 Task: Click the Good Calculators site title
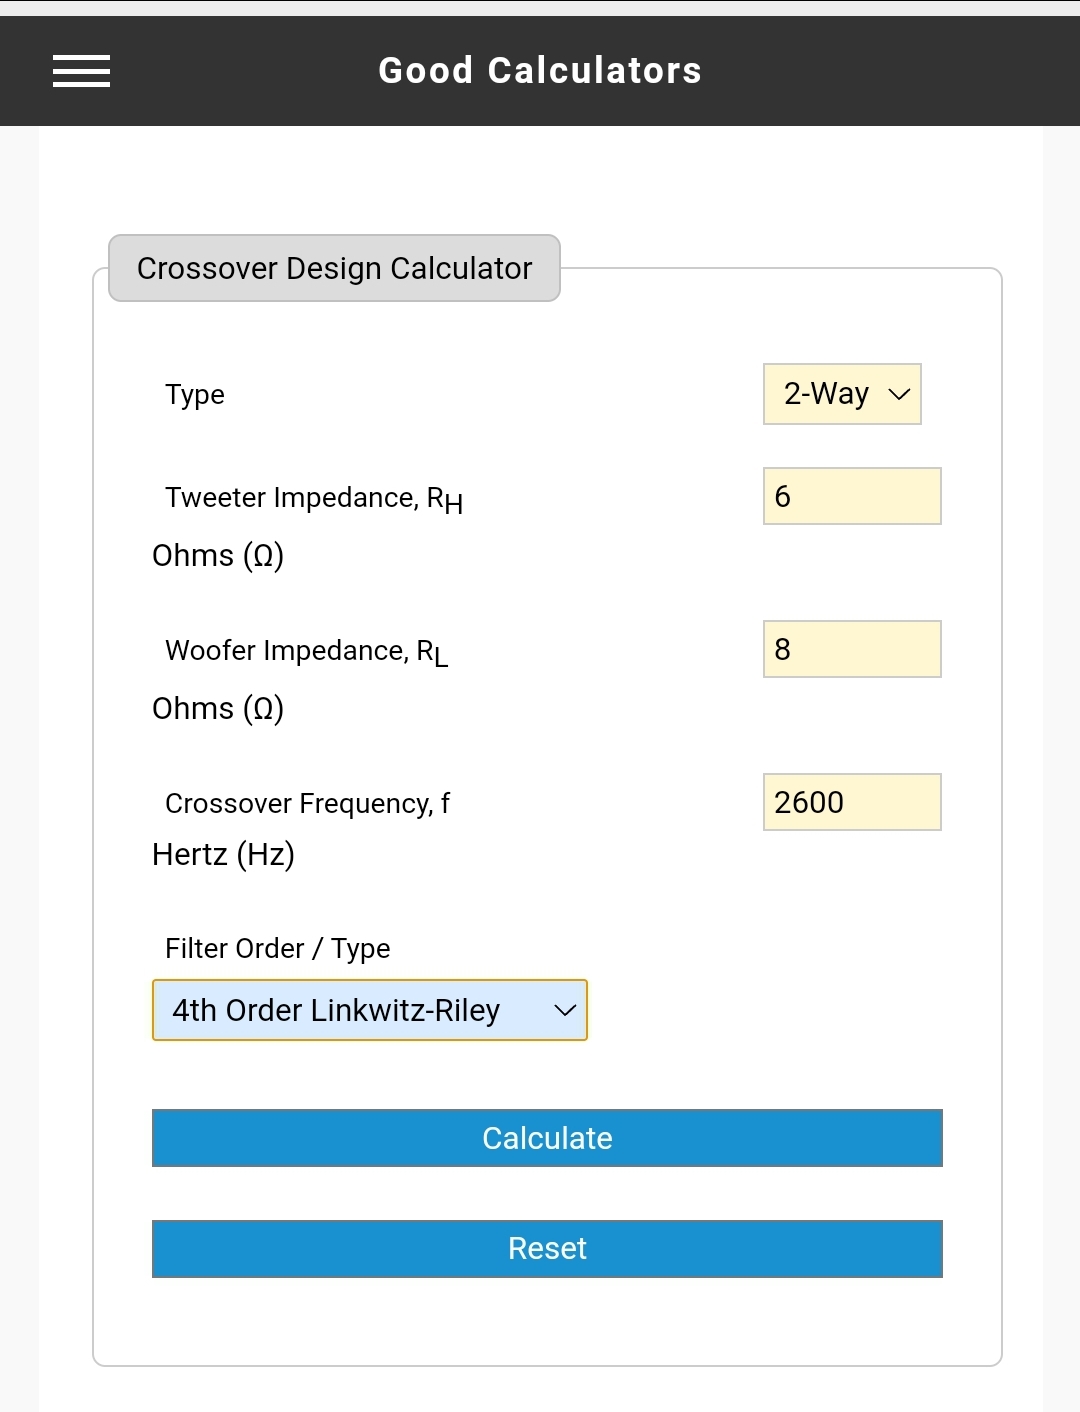[540, 71]
